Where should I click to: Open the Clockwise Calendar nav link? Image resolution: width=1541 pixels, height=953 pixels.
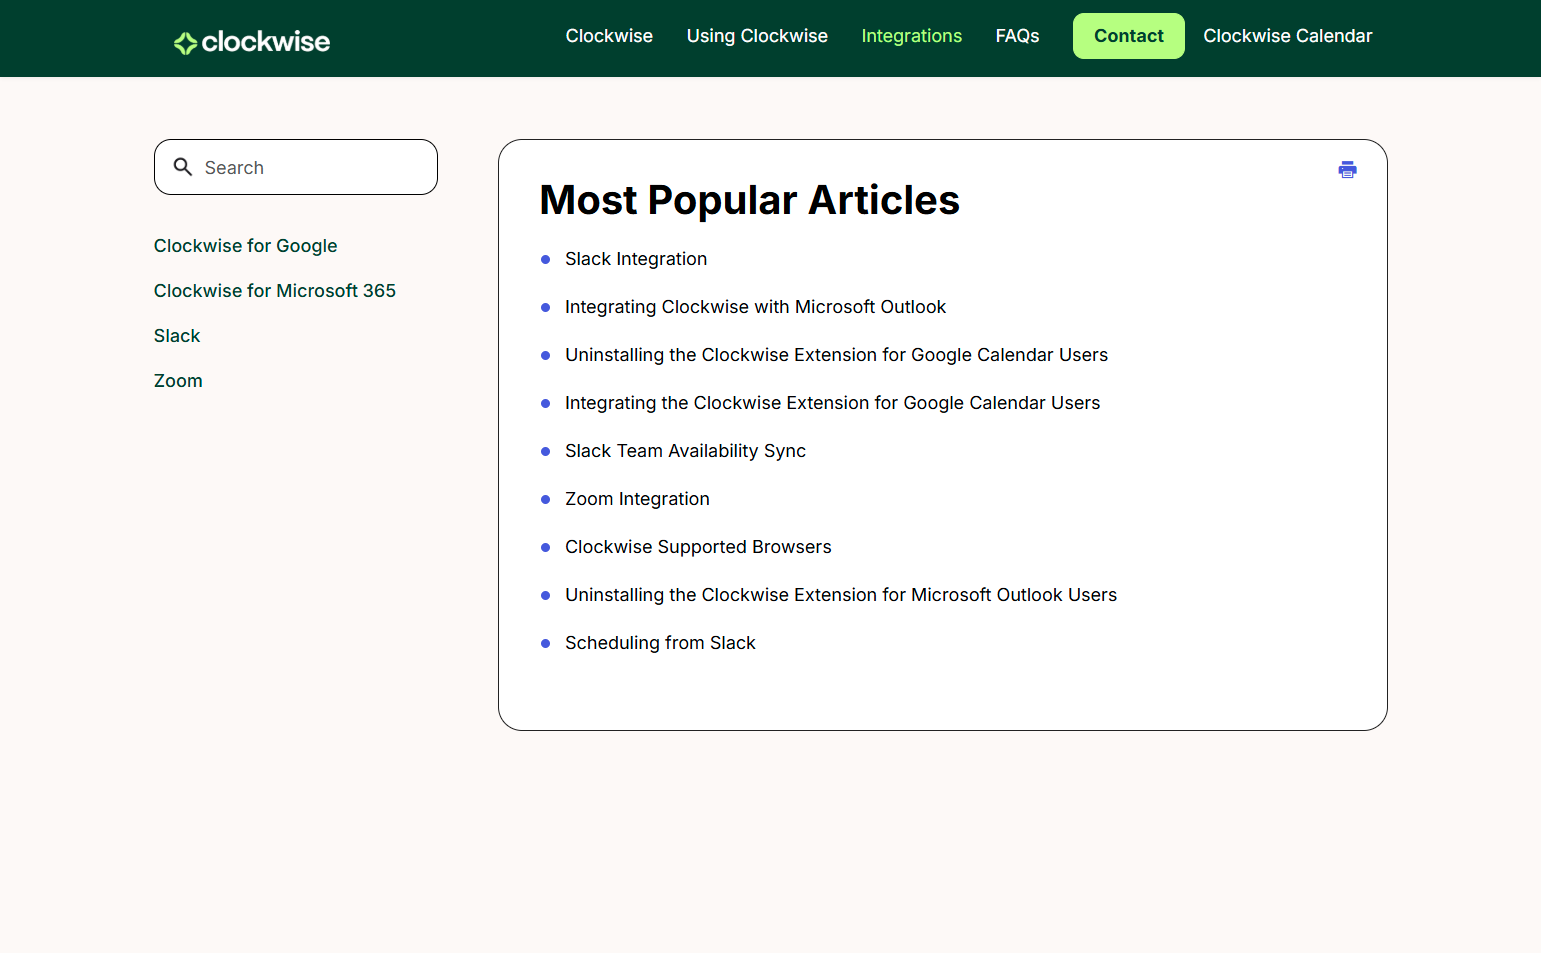(1287, 36)
